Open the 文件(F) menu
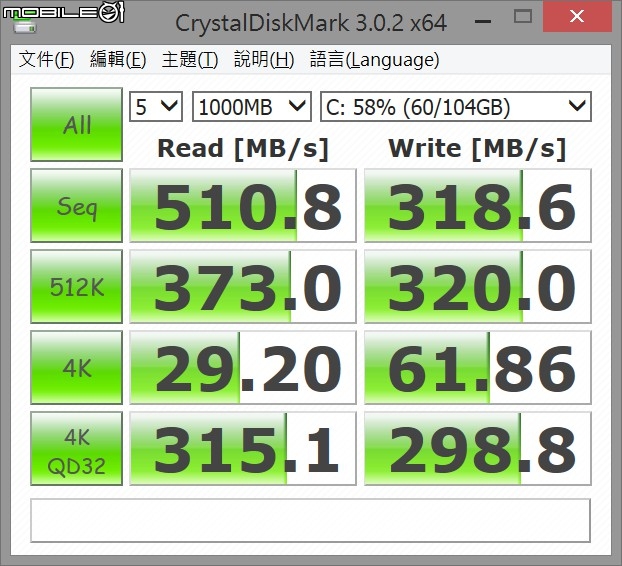Image resolution: width=622 pixels, height=566 pixels. point(46,59)
